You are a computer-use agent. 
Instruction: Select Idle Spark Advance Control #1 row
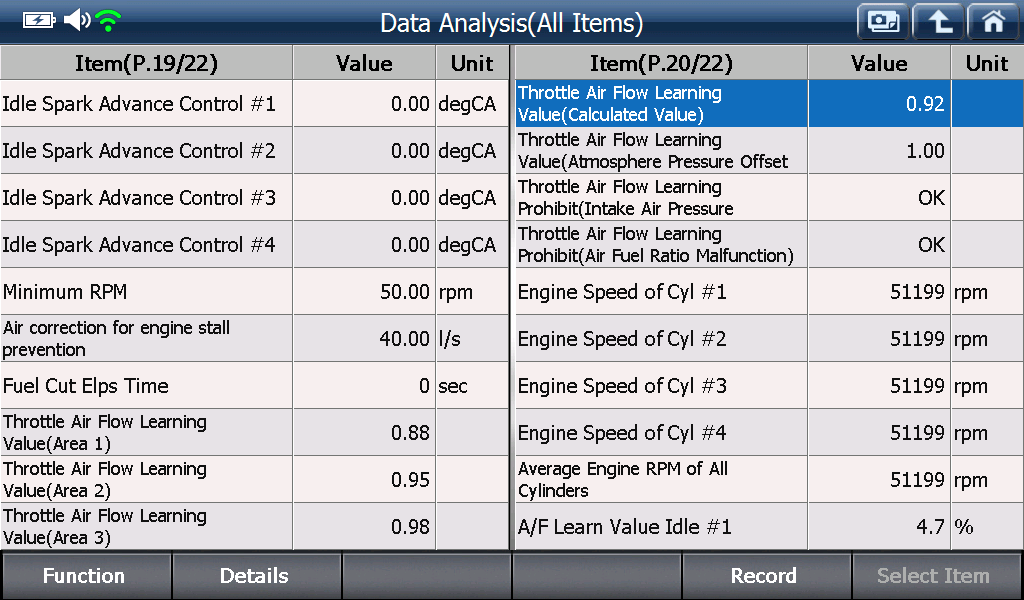(254, 104)
